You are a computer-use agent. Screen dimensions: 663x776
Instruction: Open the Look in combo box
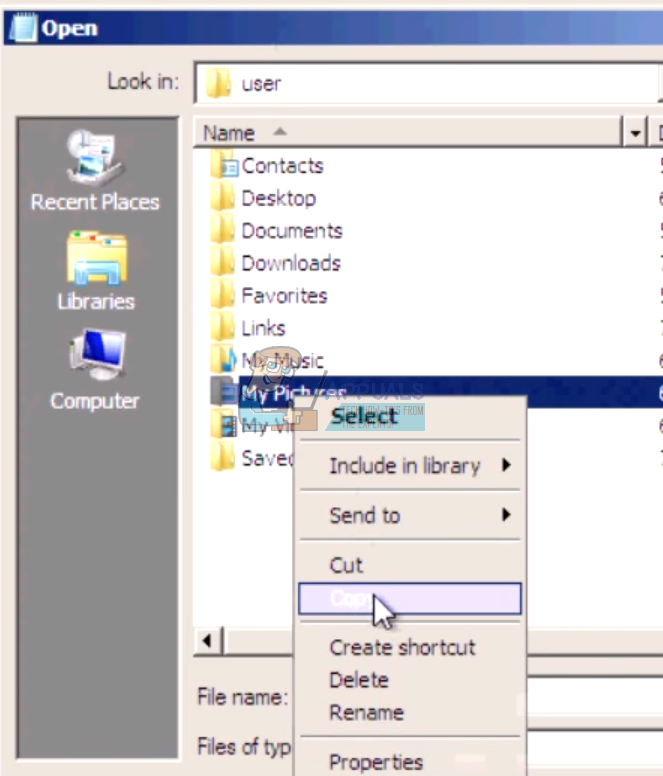click(428, 83)
